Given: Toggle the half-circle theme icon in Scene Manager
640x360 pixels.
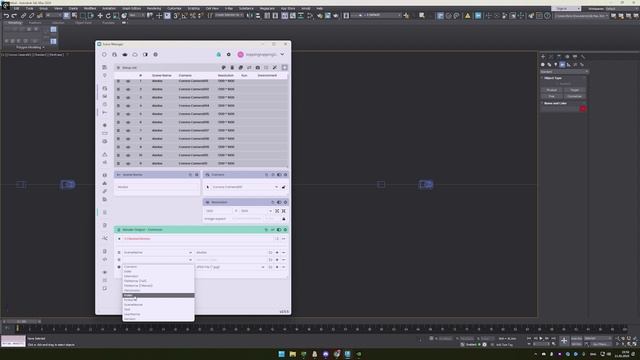Looking at the screenshot, I should click(145, 54).
